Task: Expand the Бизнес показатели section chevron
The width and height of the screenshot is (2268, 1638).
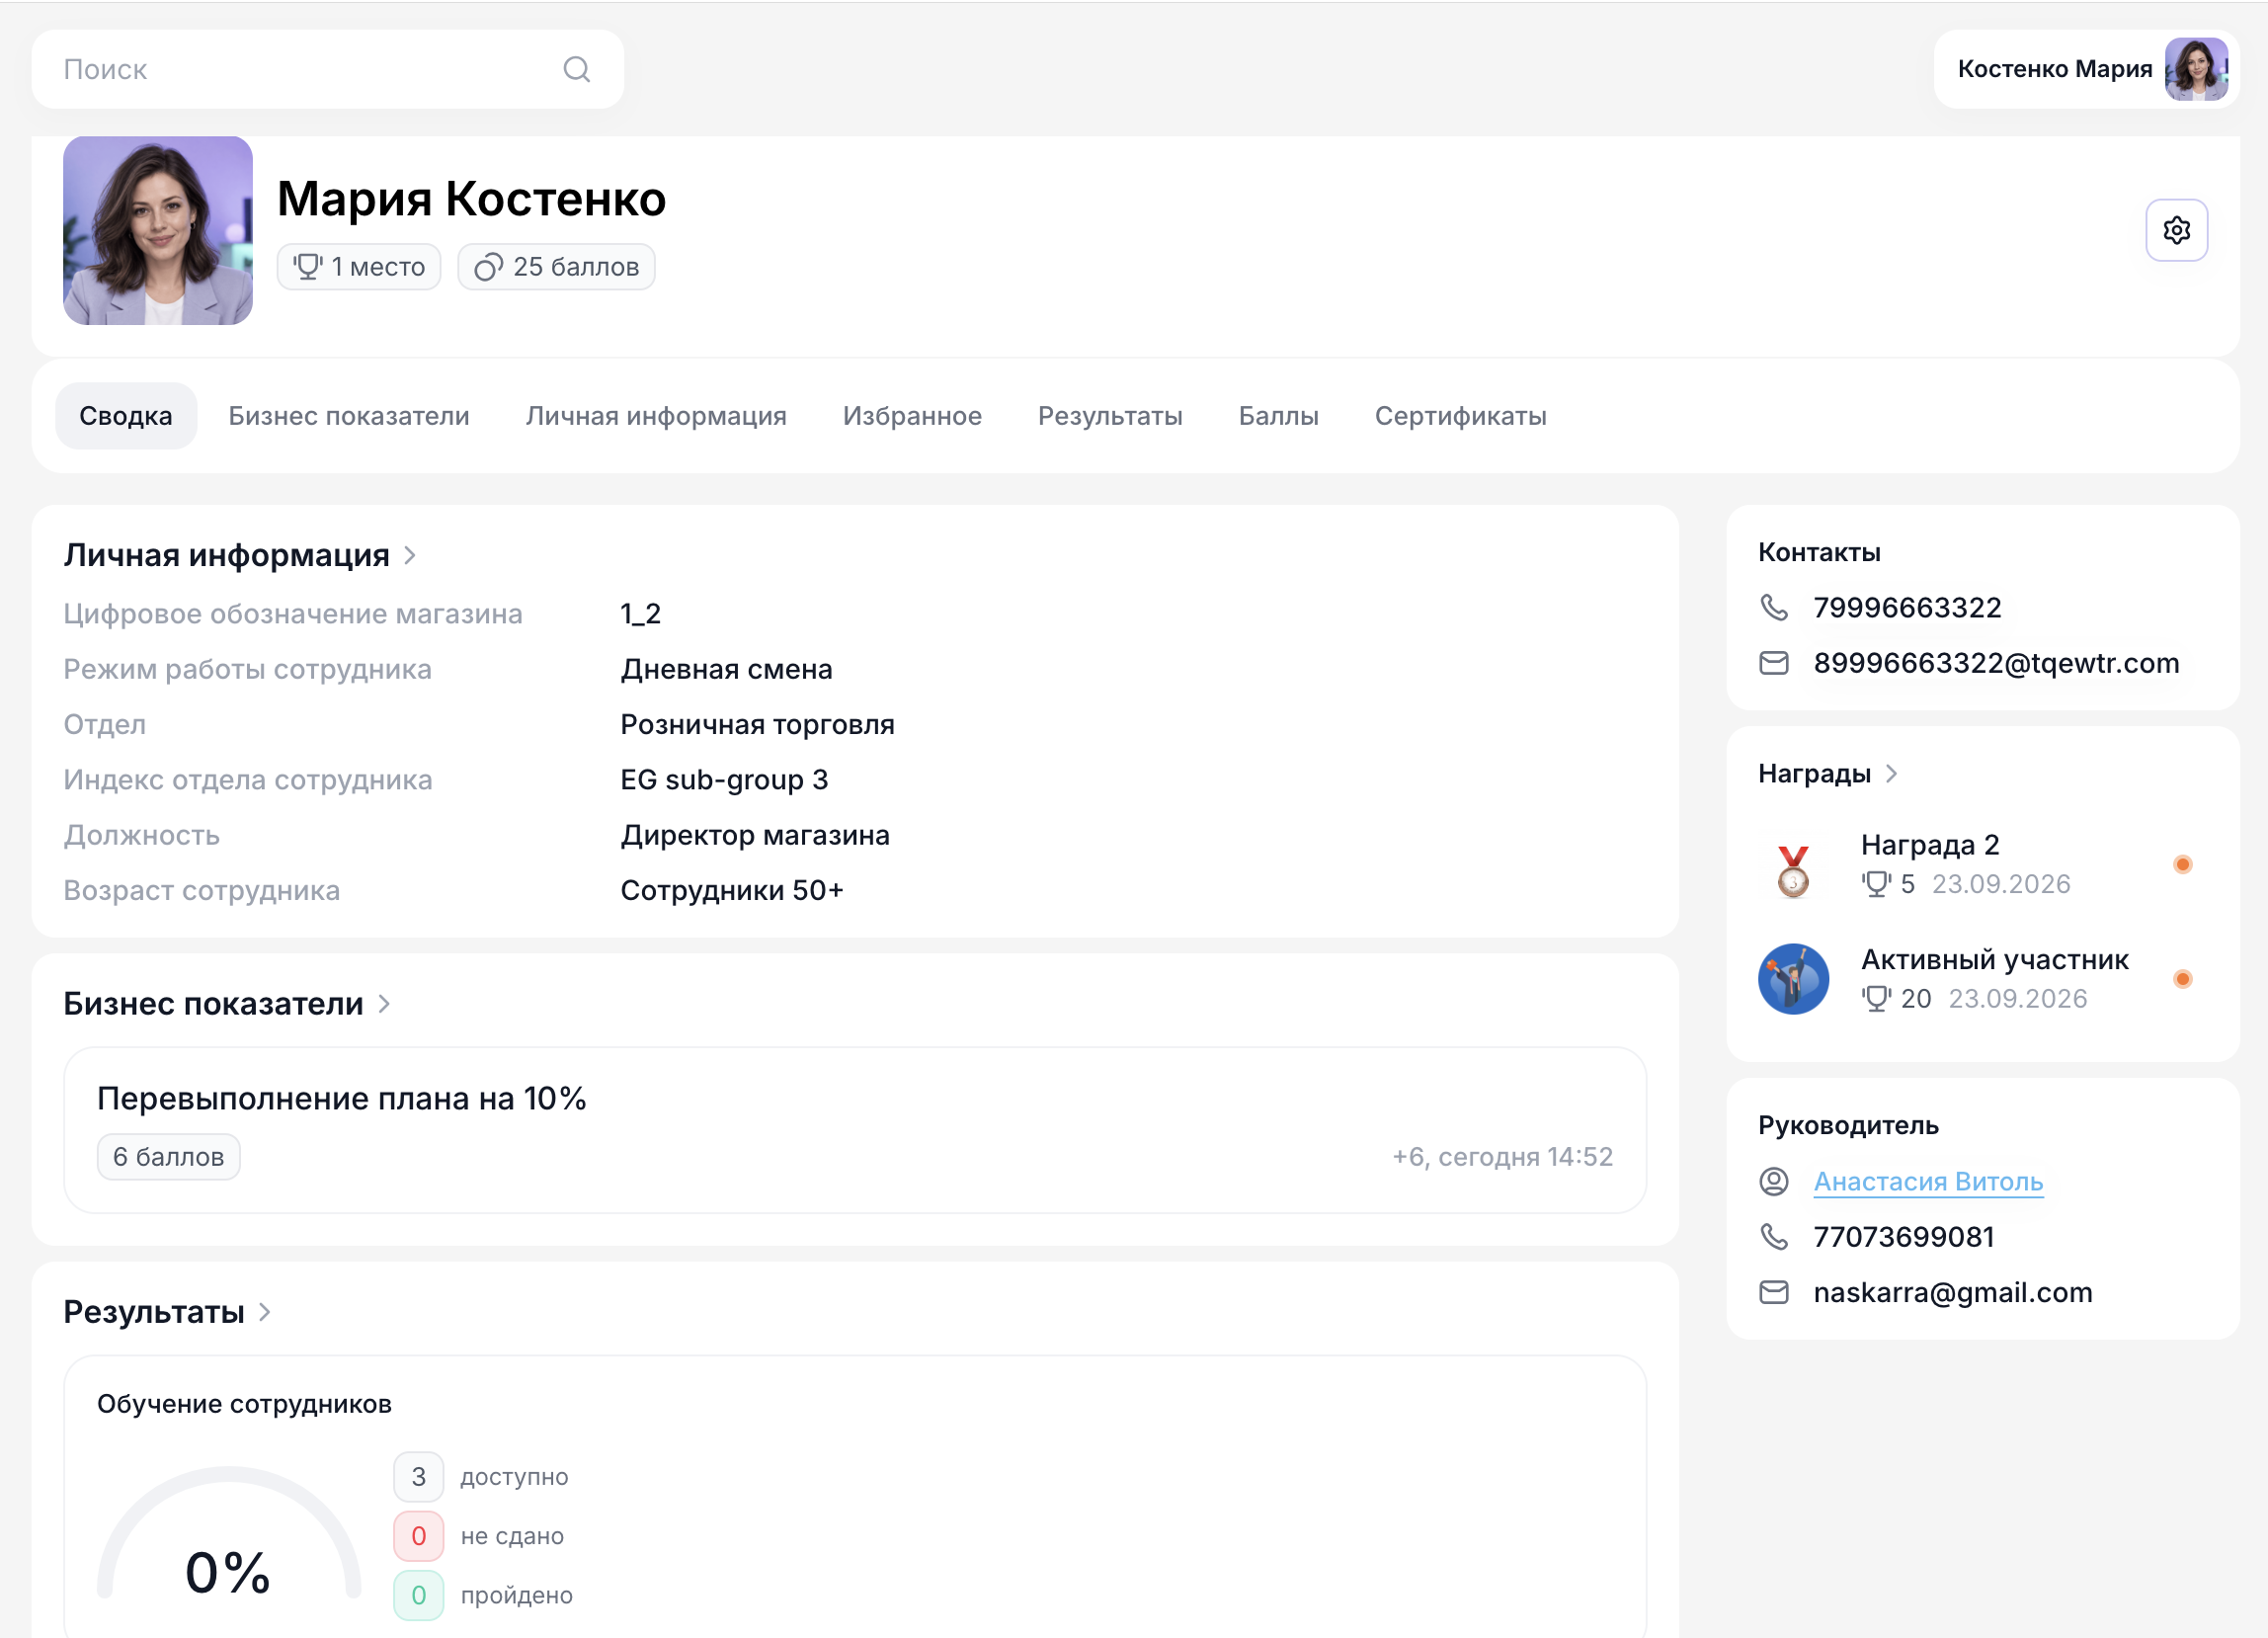Action: [x=384, y=1003]
